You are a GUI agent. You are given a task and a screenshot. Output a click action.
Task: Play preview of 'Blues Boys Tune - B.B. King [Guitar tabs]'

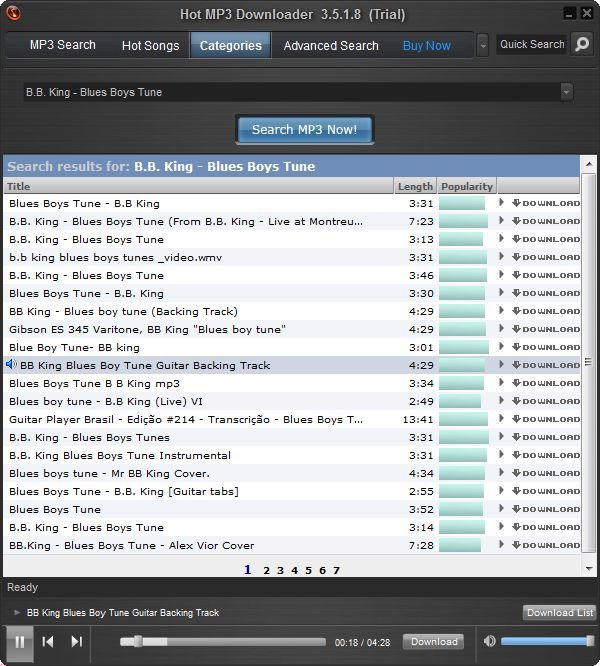point(501,491)
